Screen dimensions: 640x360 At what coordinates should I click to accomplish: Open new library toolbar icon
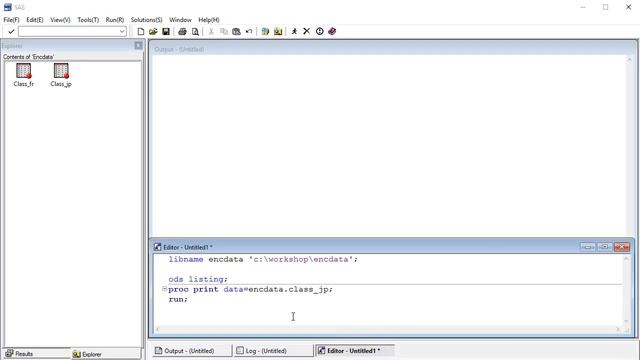point(265,31)
